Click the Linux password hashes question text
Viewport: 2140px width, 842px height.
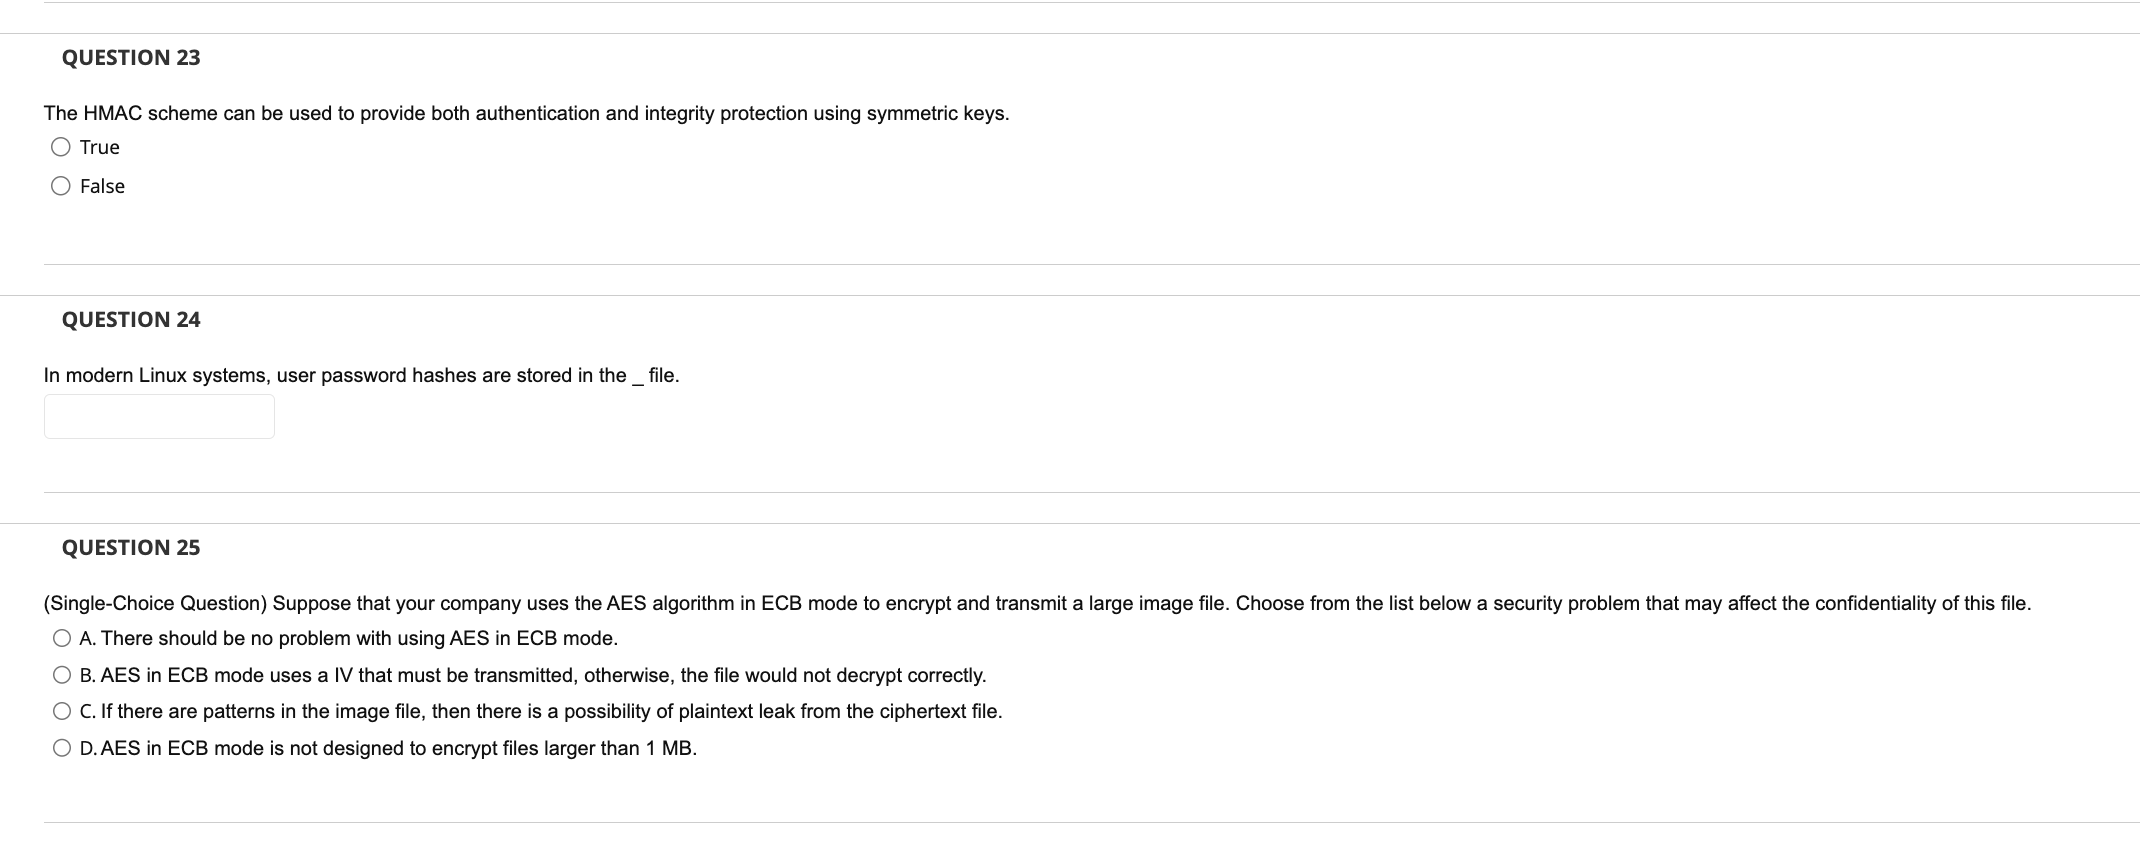[x=361, y=375]
